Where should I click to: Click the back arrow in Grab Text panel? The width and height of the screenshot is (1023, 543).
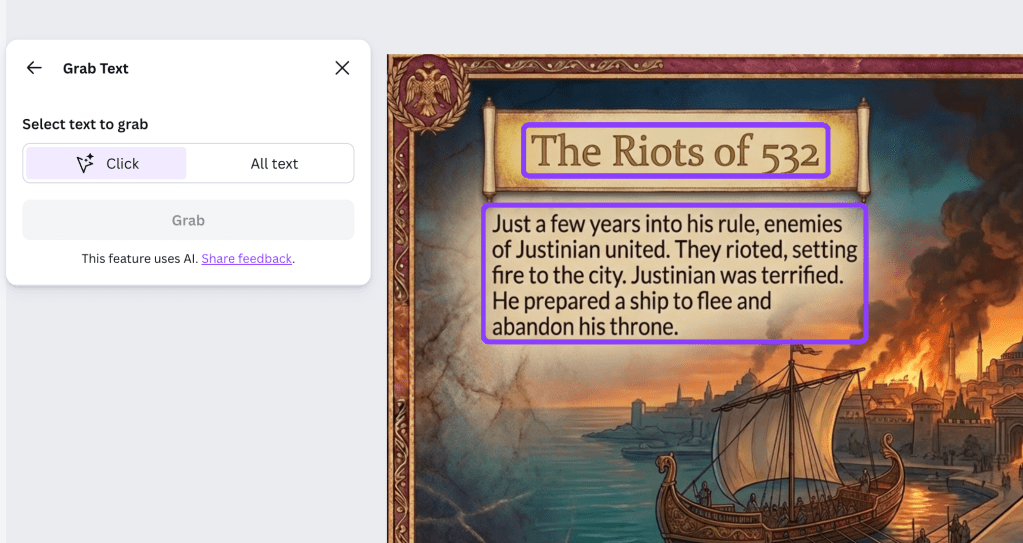[x=34, y=68]
